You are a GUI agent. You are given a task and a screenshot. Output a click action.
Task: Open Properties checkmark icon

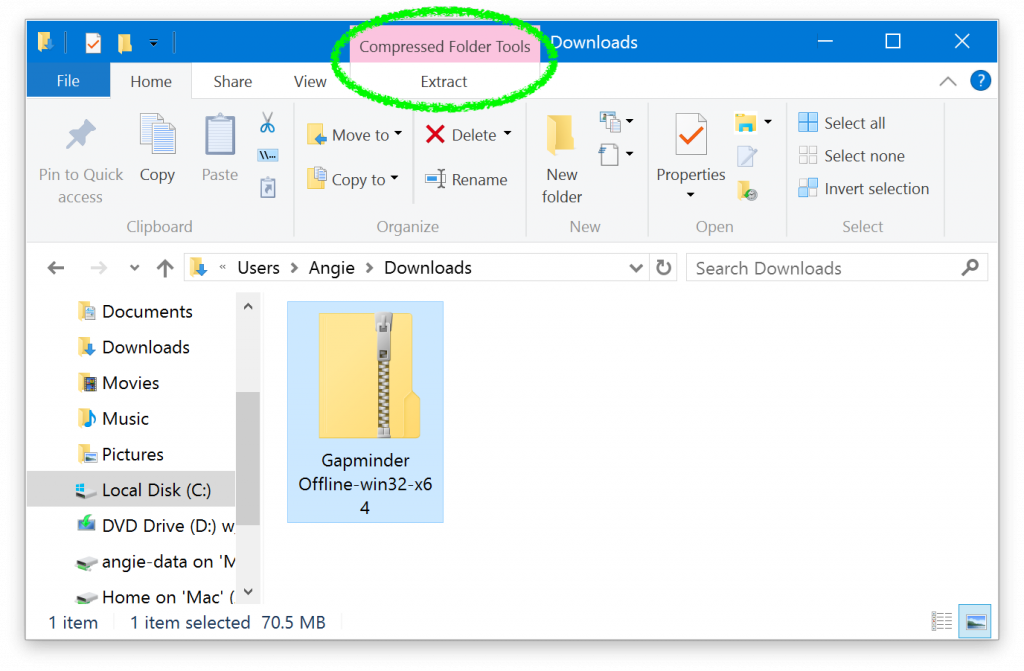[691, 134]
